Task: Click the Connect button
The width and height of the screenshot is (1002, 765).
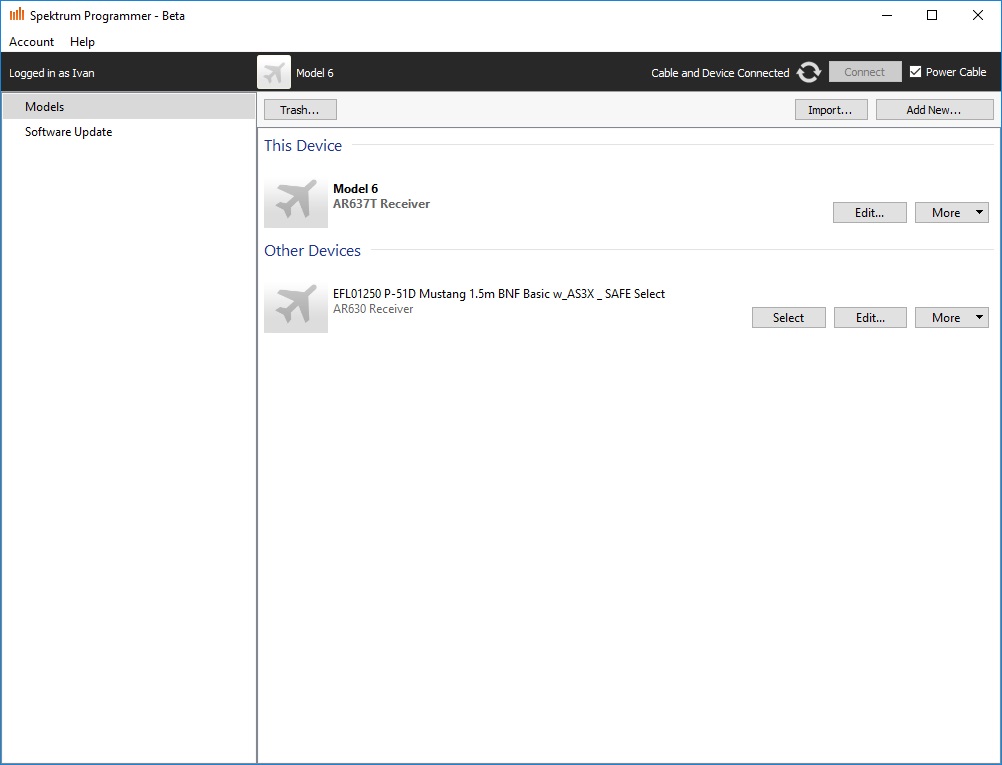Action: [864, 72]
